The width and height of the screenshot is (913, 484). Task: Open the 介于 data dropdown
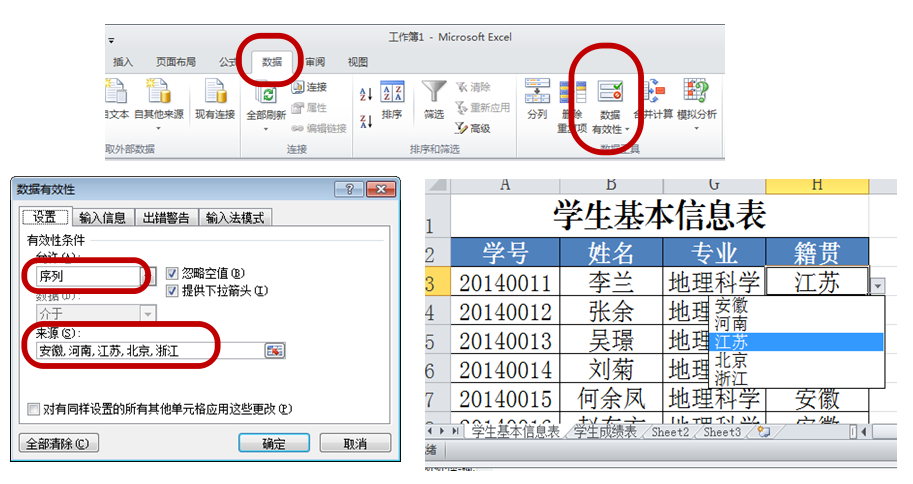[148, 314]
